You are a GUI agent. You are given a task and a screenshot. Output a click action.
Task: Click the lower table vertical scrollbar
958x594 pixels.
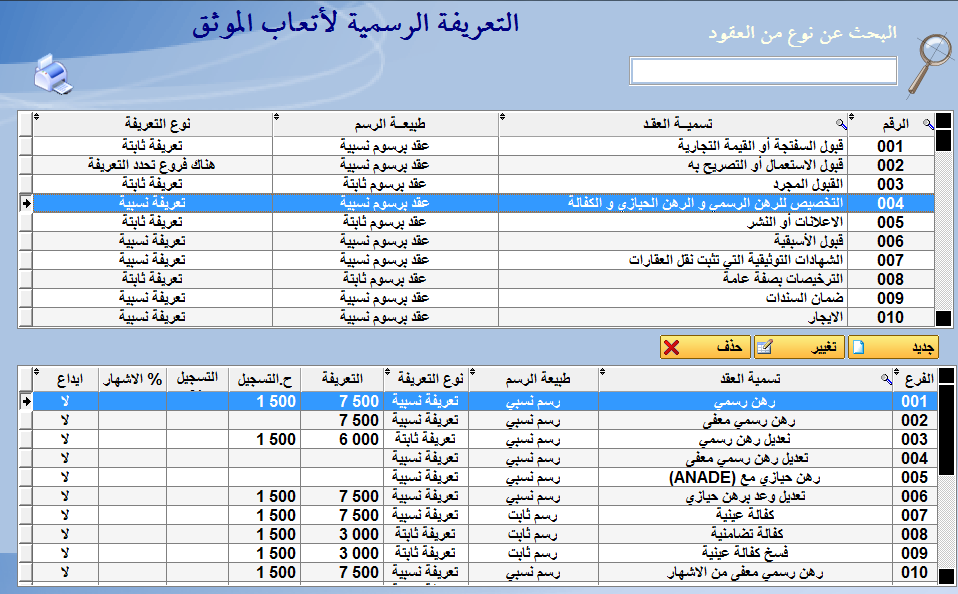point(945,480)
